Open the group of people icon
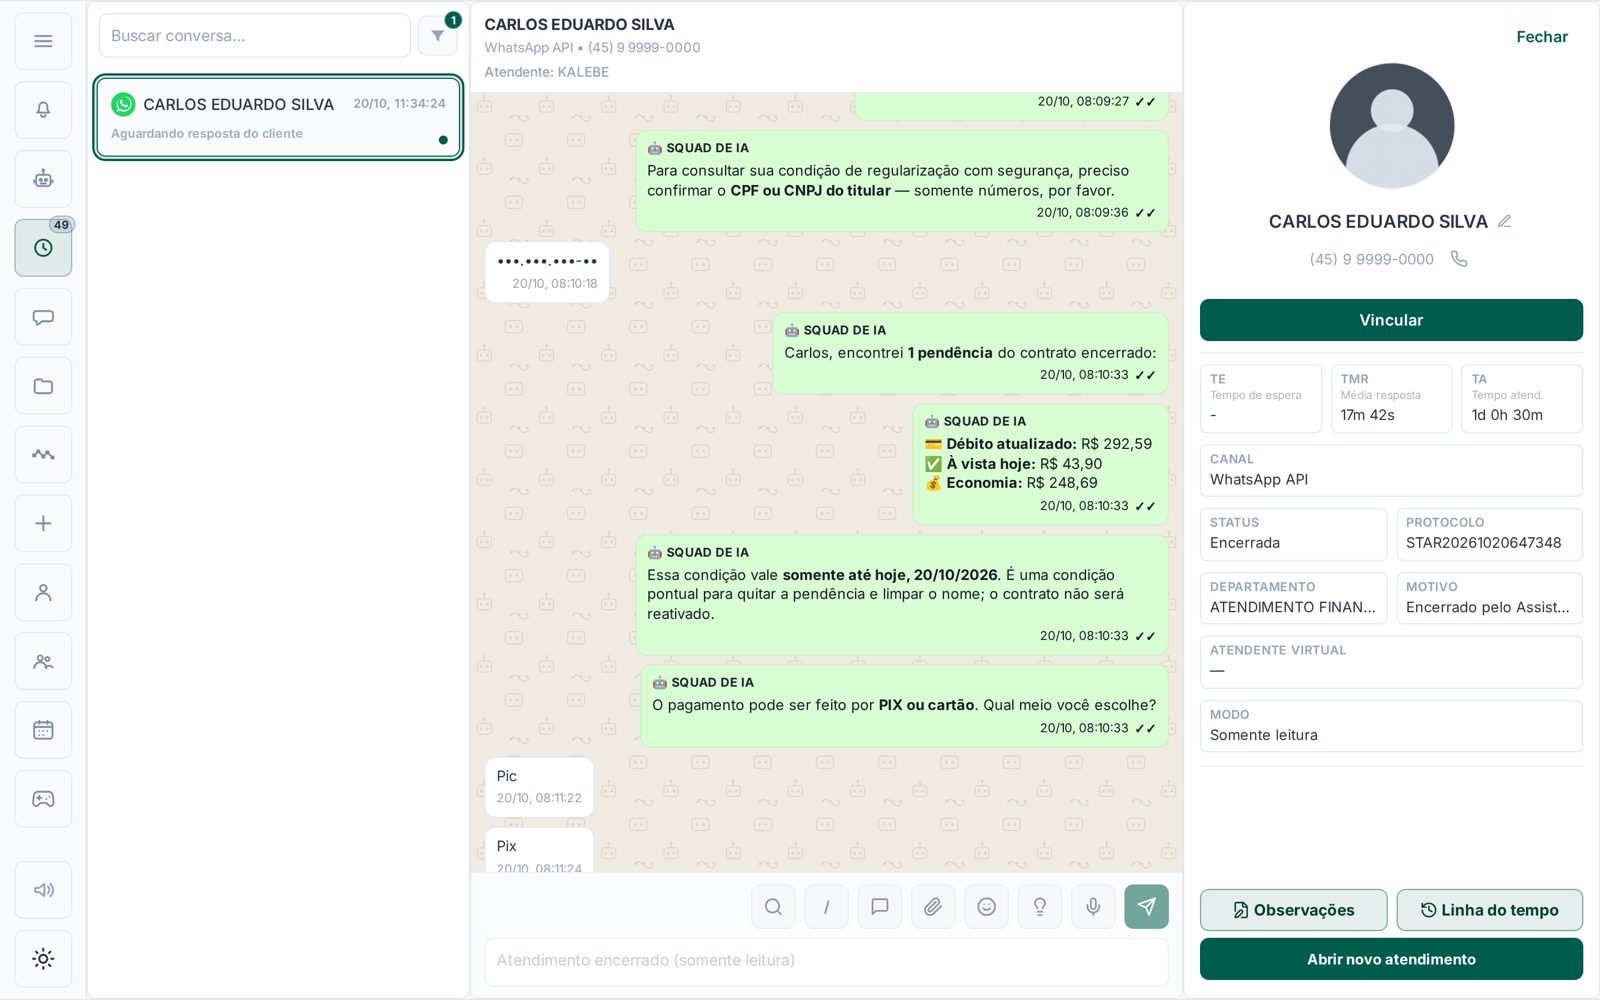The image size is (1600, 1000). [43, 661]
